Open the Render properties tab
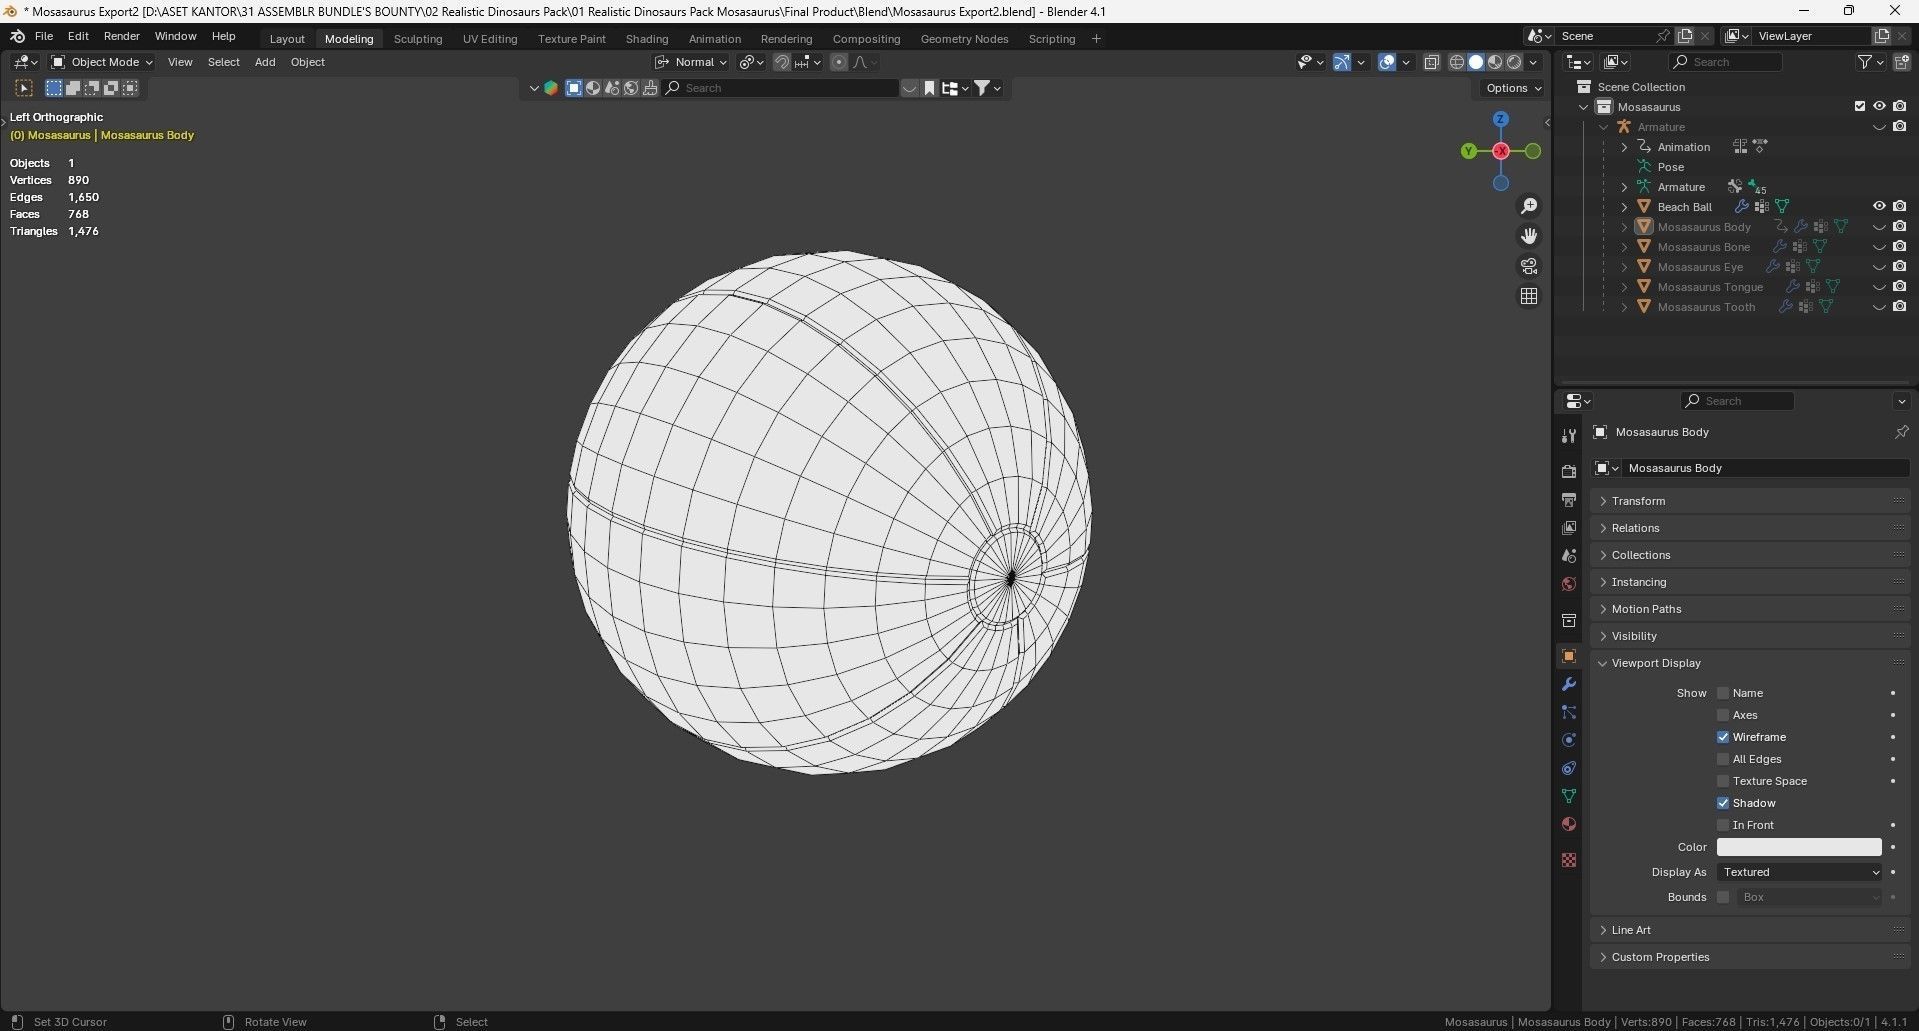 (x=1568, y=471)
